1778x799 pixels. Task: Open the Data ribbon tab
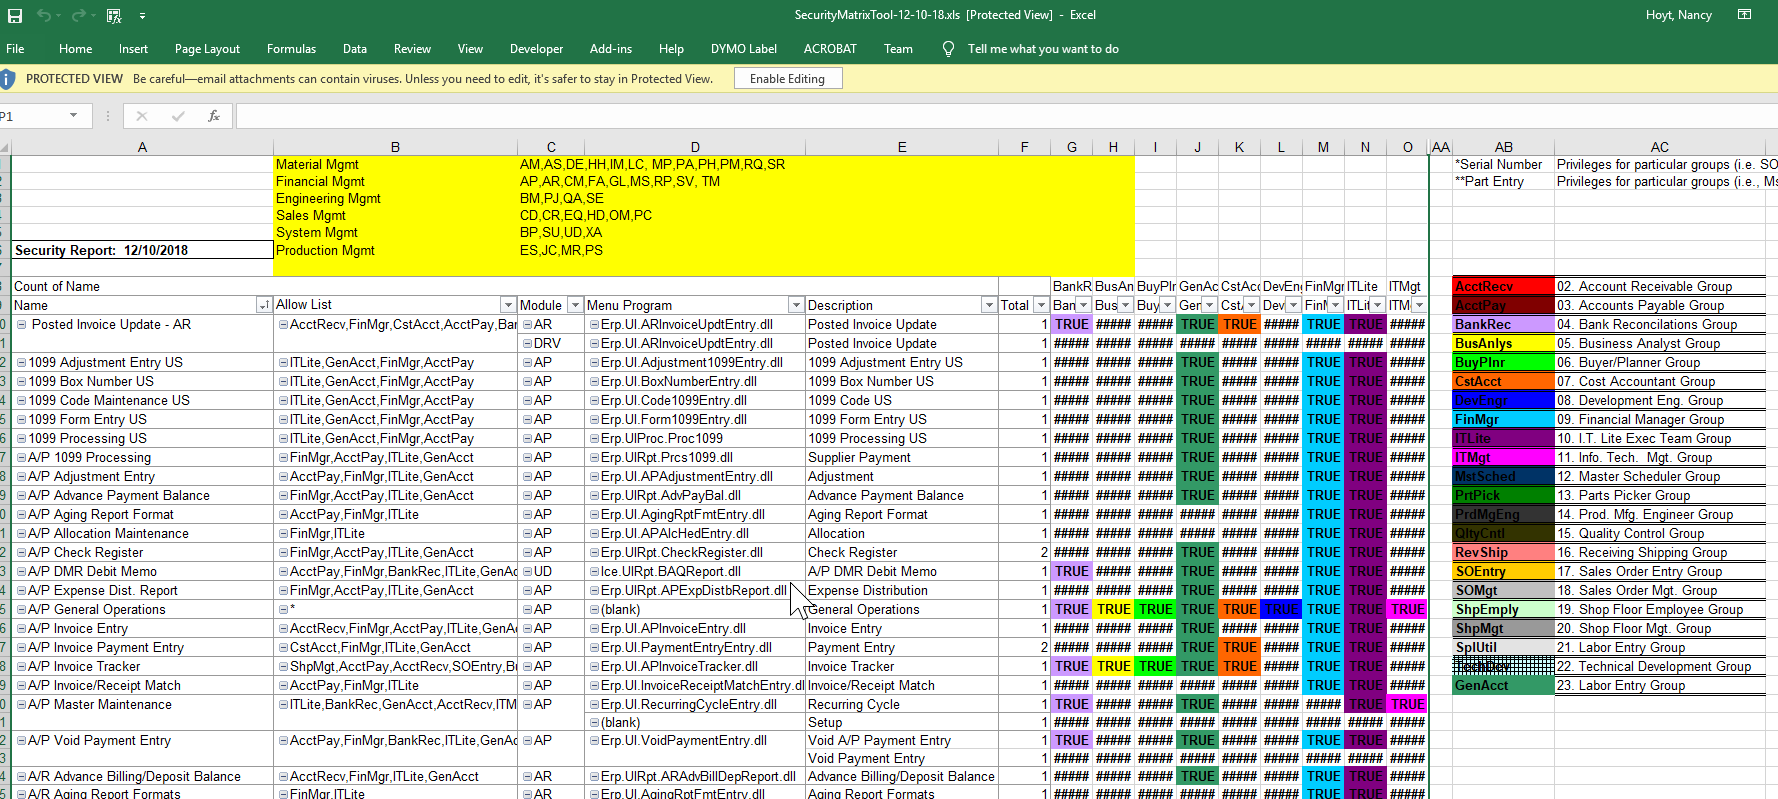tap(355, 48)
